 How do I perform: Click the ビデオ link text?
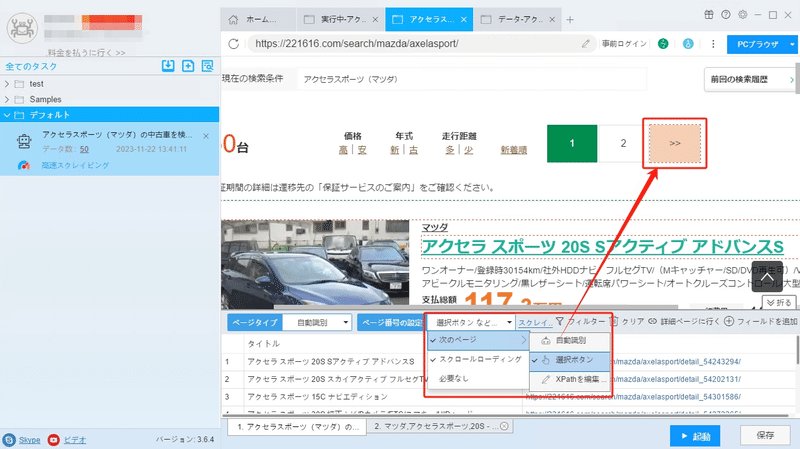pos(75,440)
